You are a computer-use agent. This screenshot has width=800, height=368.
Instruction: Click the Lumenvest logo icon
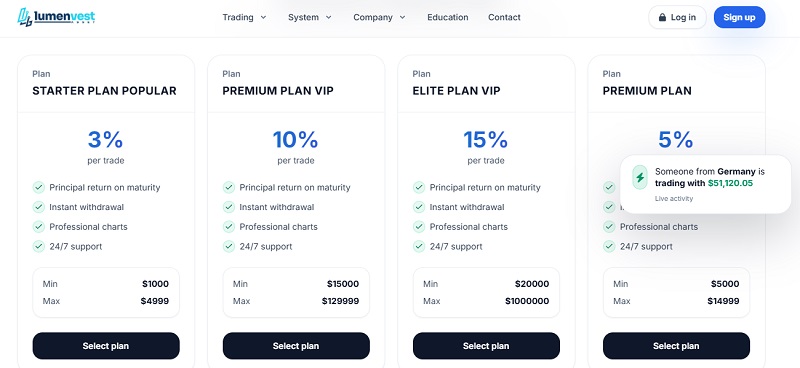click(24, 17)
